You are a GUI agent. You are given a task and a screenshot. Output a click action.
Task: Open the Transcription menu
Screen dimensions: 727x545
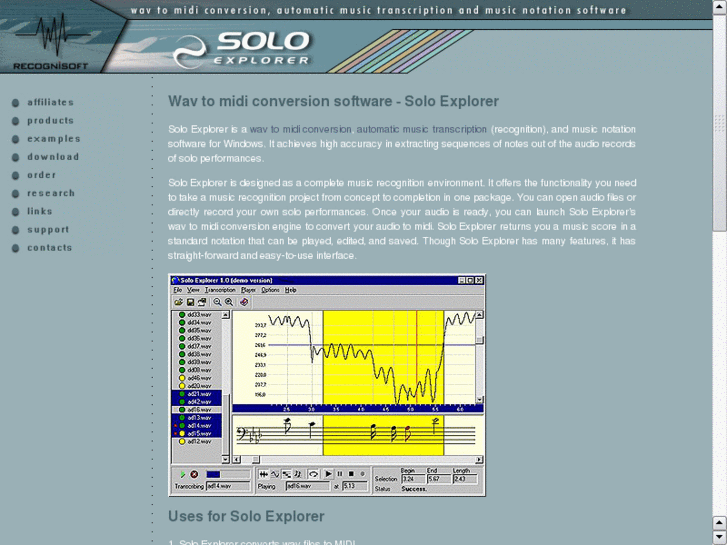click(x=220, y=290)
